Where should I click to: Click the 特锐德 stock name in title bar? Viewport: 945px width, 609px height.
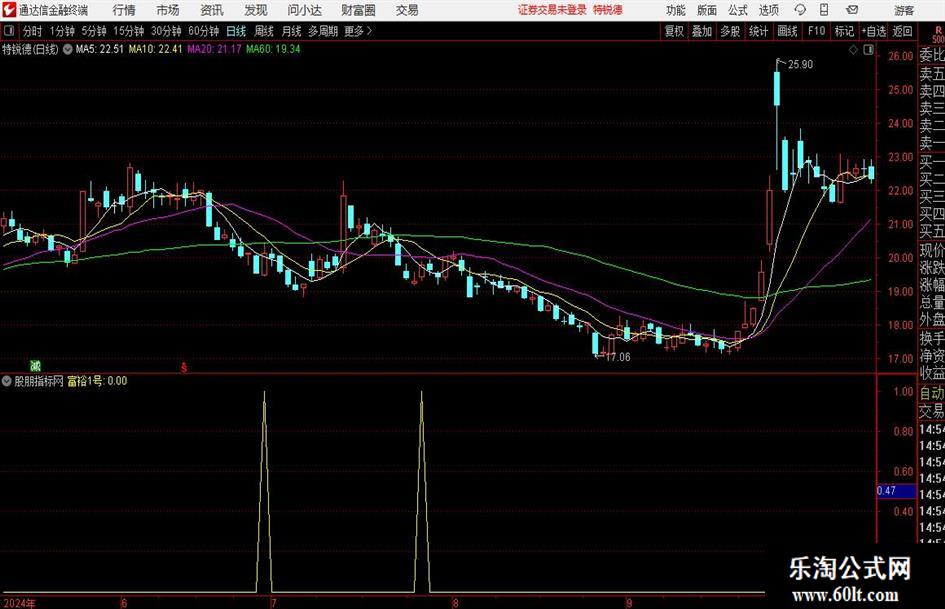pos(608,10)
